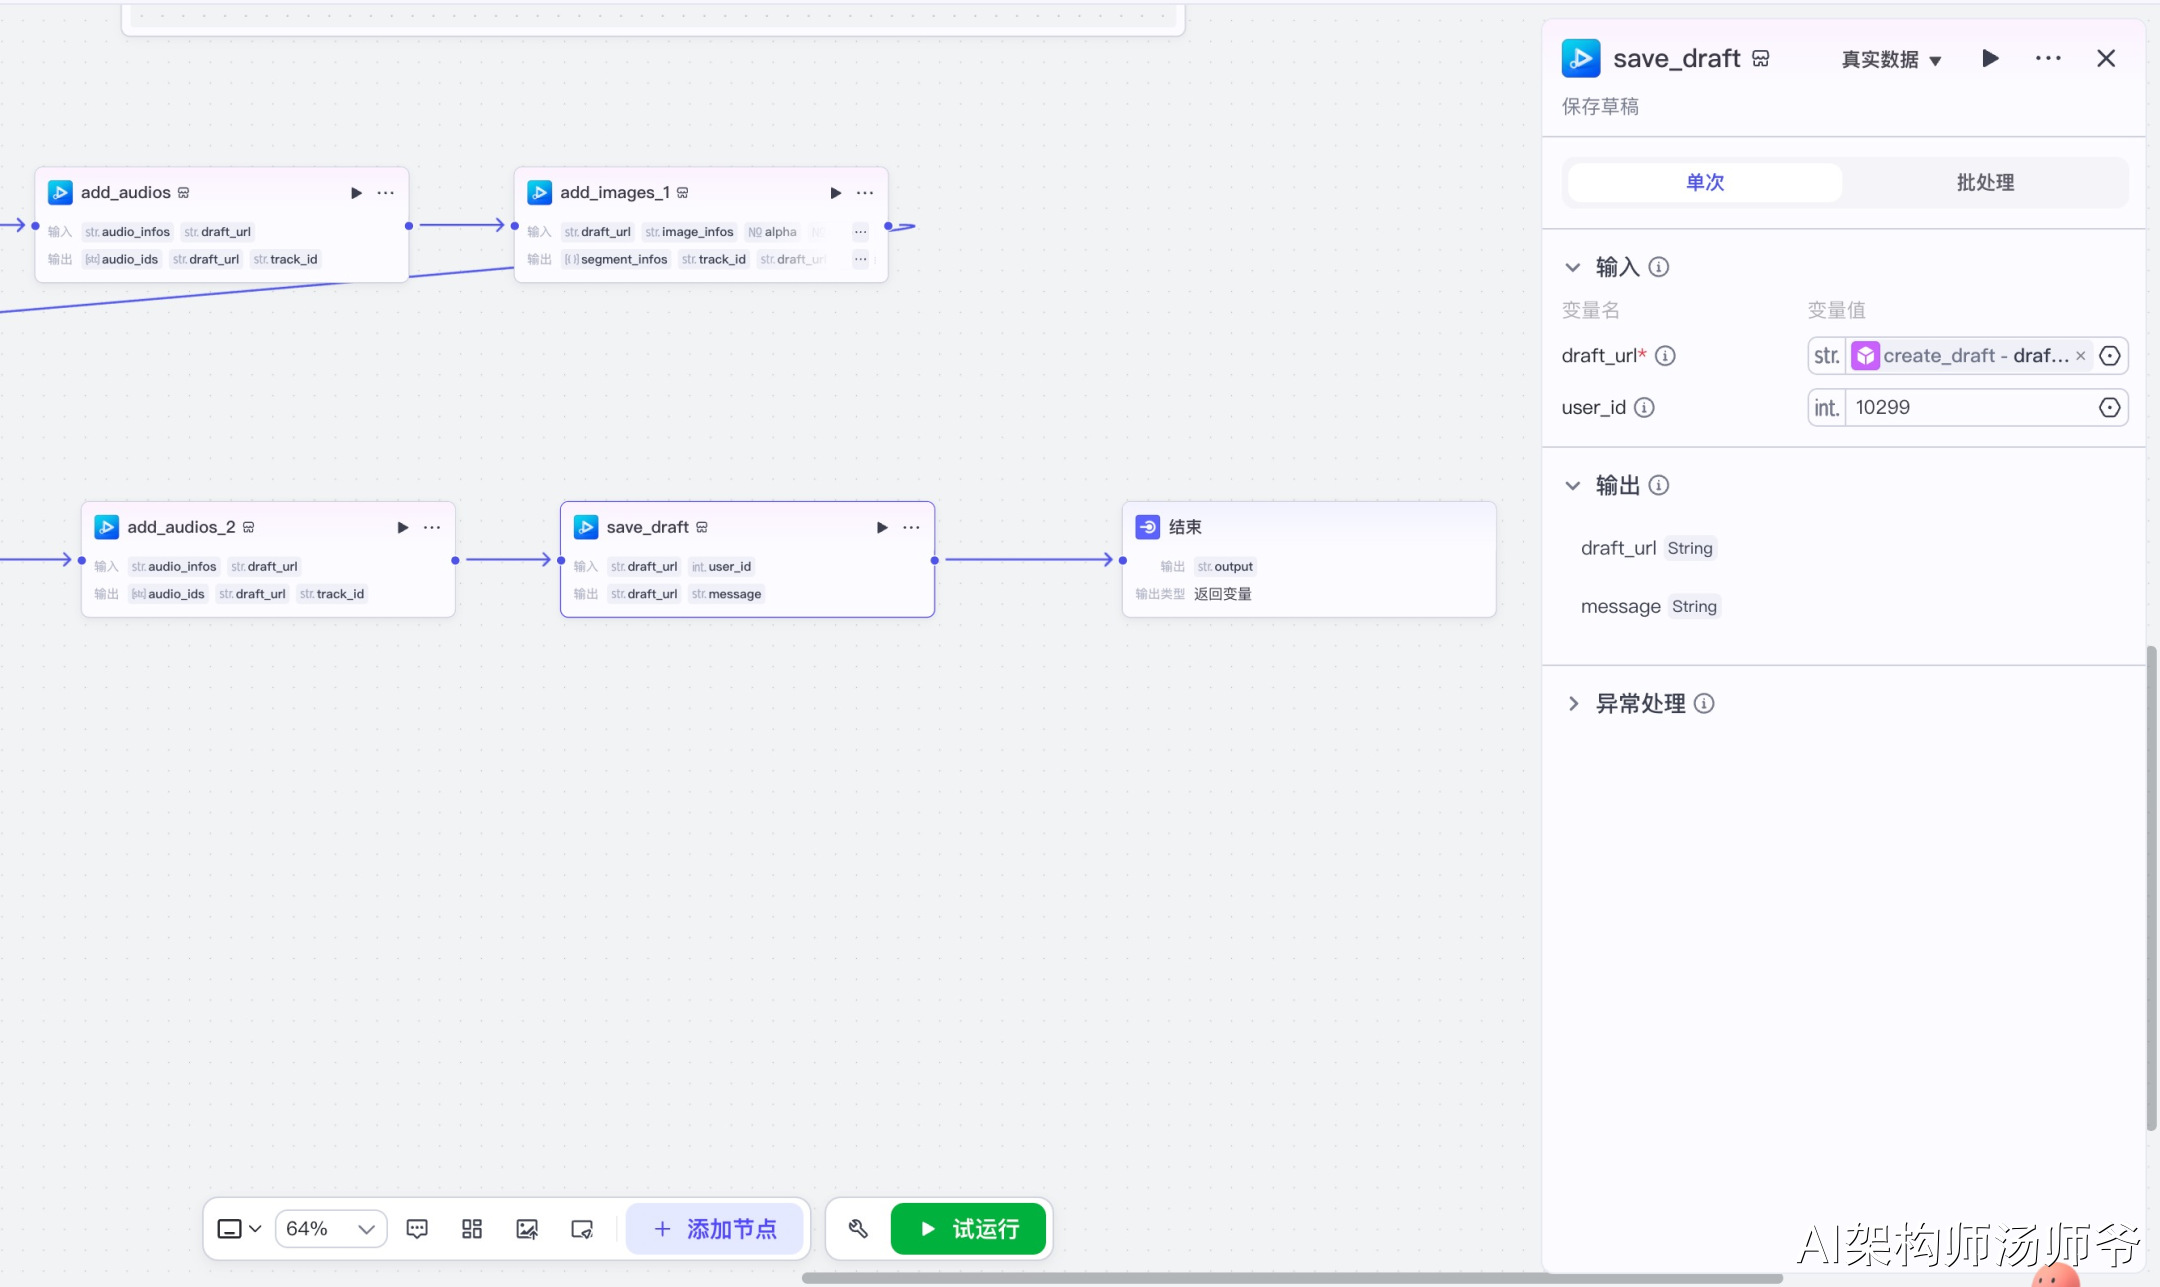Open the save_draft panel three-dot menu
2160x1287 pixels.
(x=2048, y=58)
